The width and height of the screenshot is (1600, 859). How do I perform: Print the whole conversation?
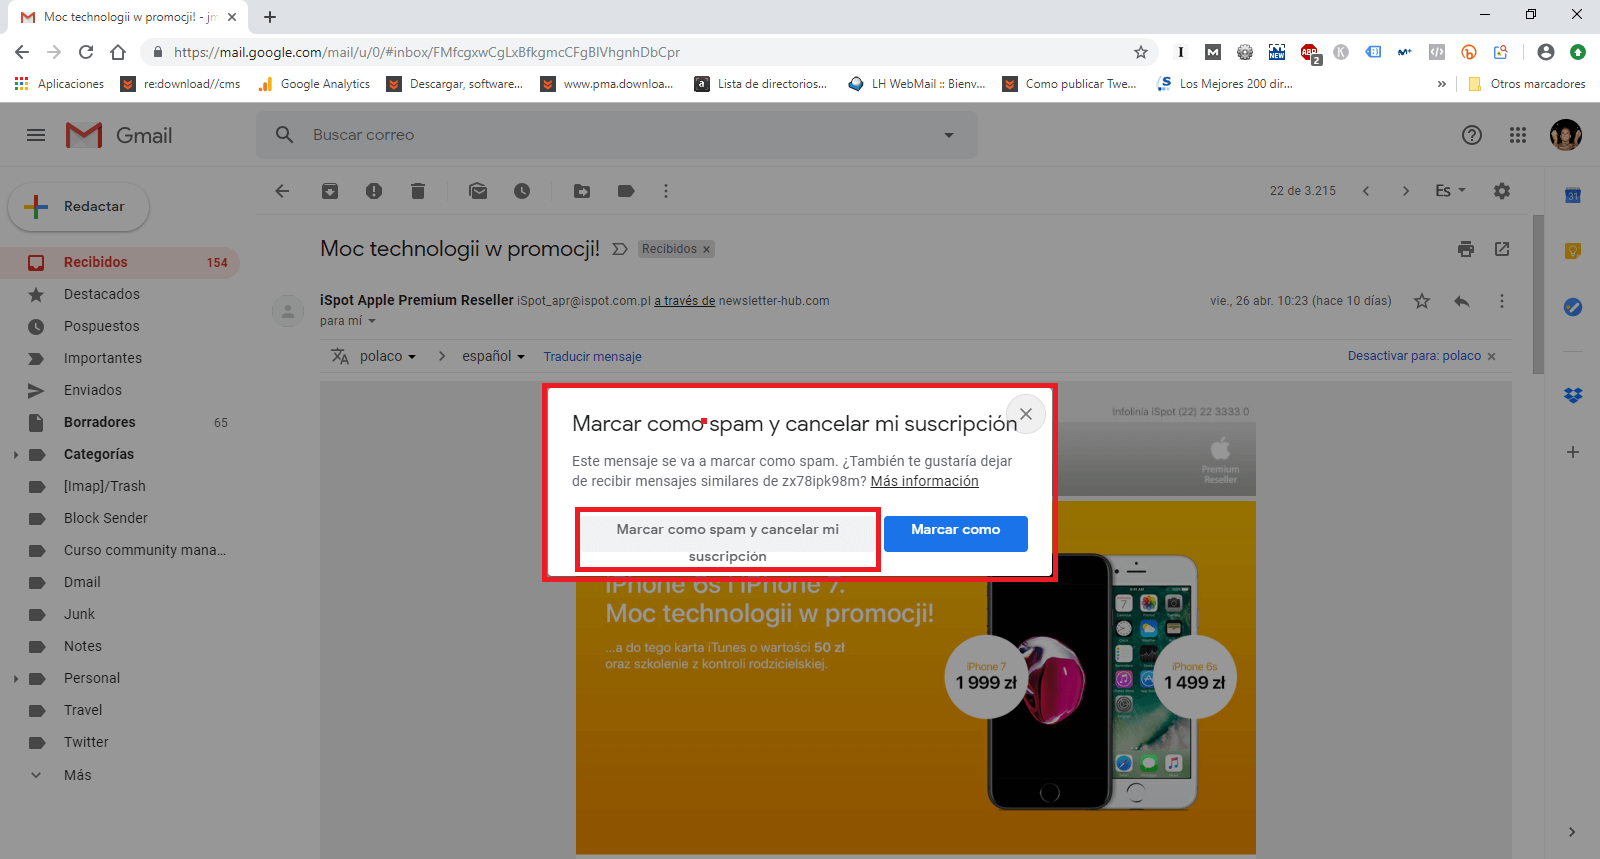click(1466, 249)
